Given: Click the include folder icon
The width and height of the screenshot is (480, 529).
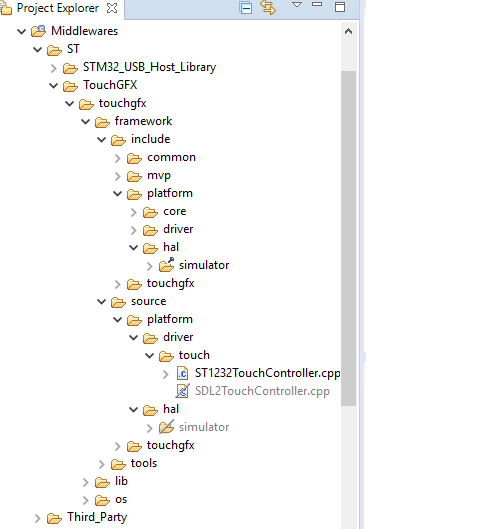Looking at the screenshot, I should click(118, 140).
